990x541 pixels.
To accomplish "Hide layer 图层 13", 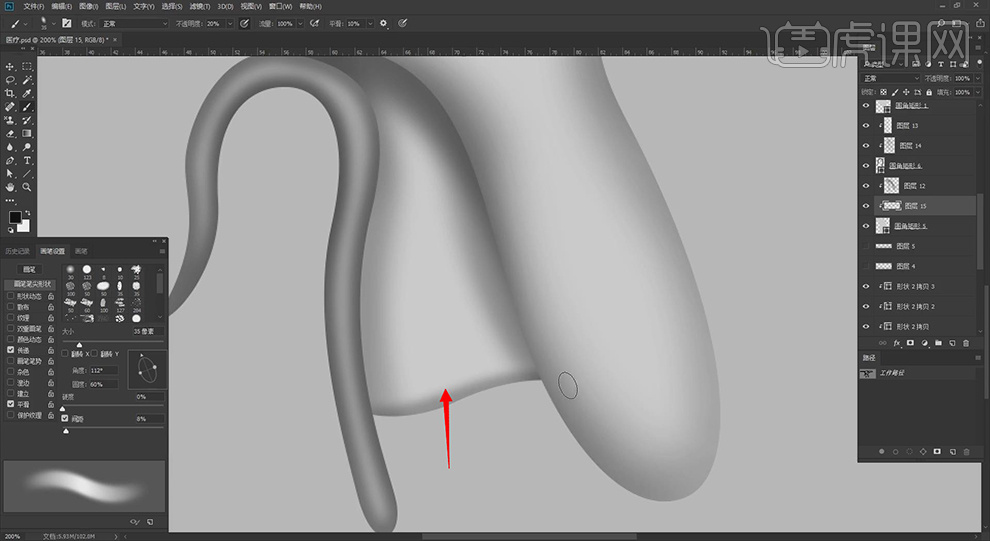I will [866, 126].
